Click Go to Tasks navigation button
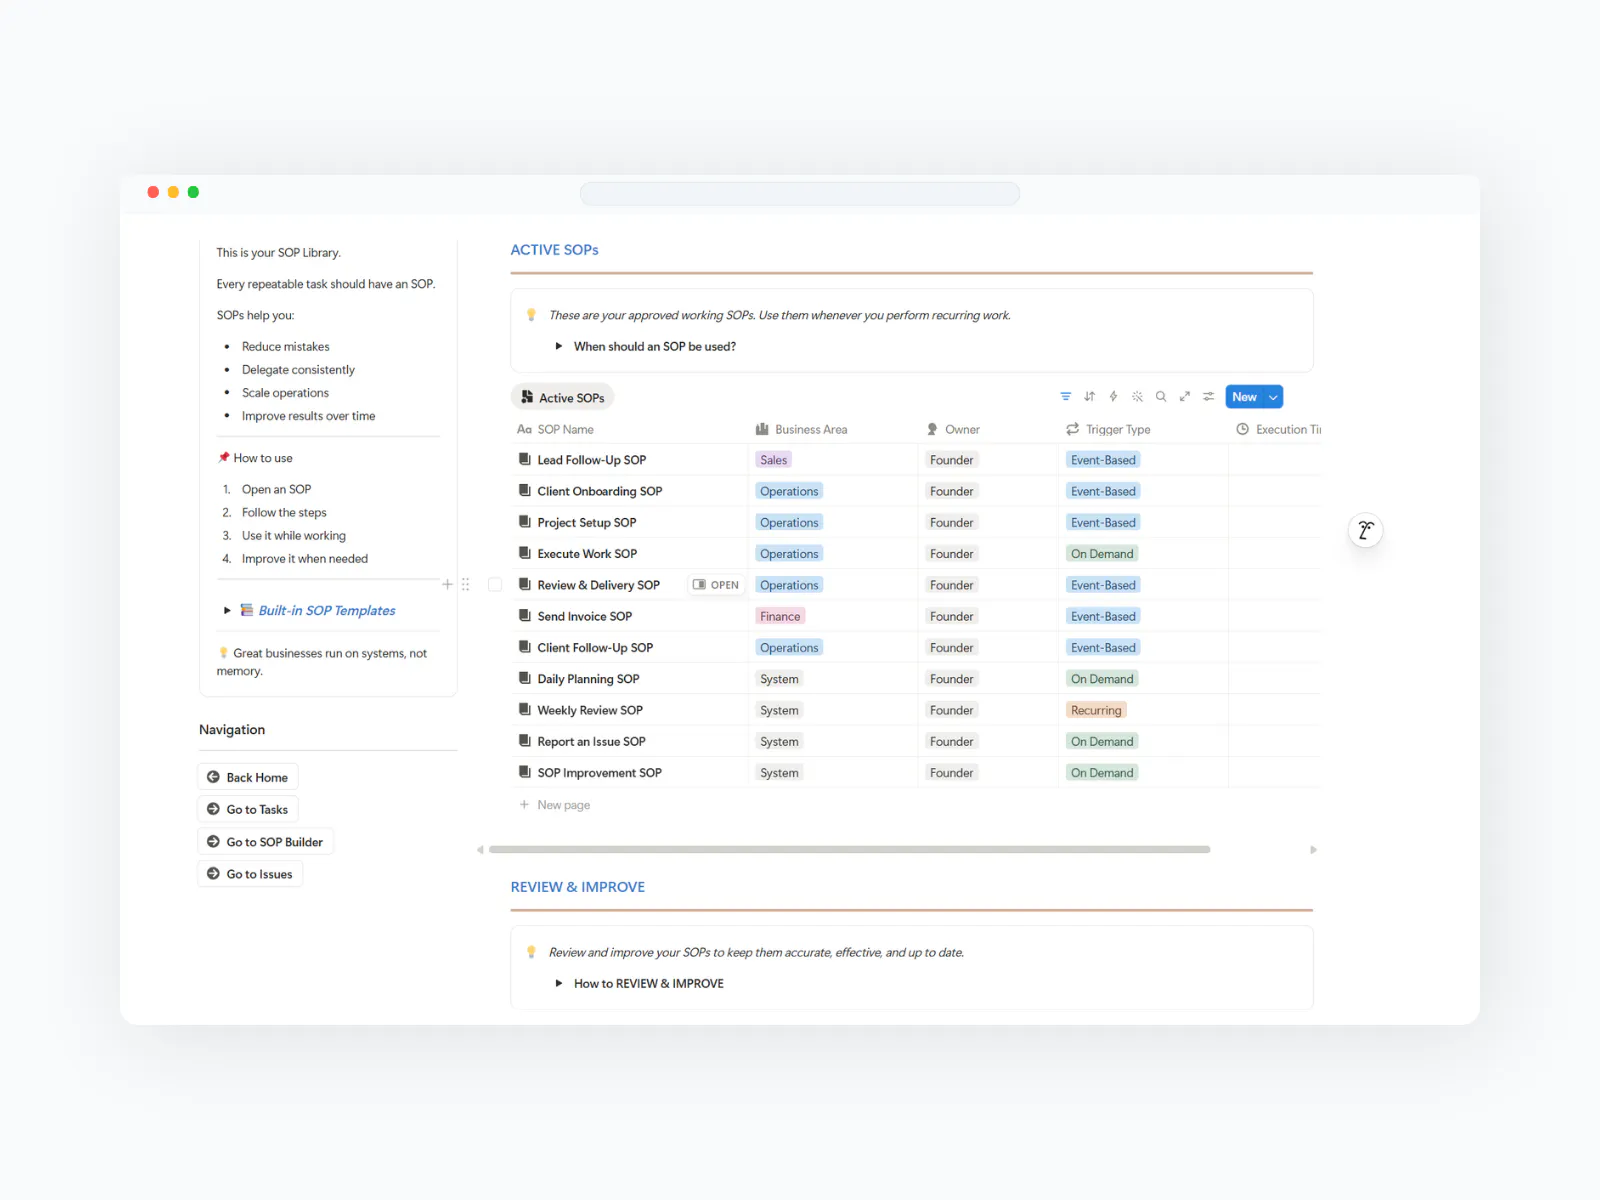This screenshot has height=1200, width=1600. 248,809
